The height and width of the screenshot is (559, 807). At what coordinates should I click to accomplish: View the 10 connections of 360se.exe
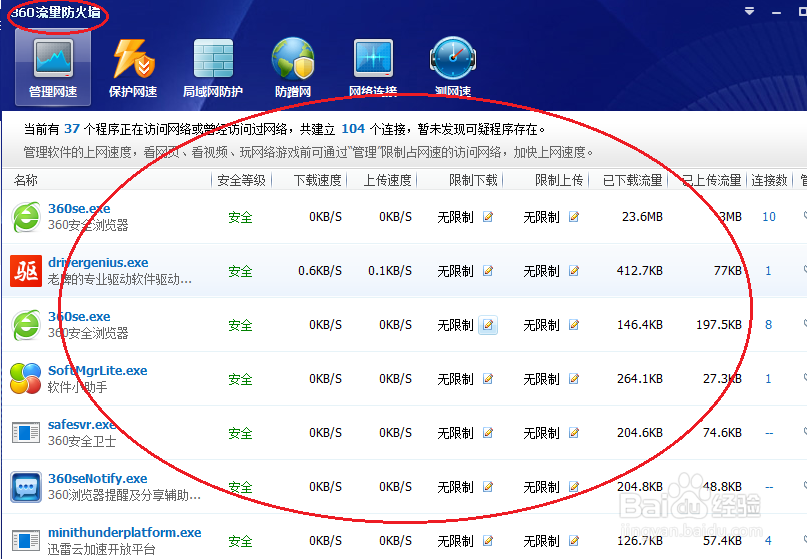[769, 217]
